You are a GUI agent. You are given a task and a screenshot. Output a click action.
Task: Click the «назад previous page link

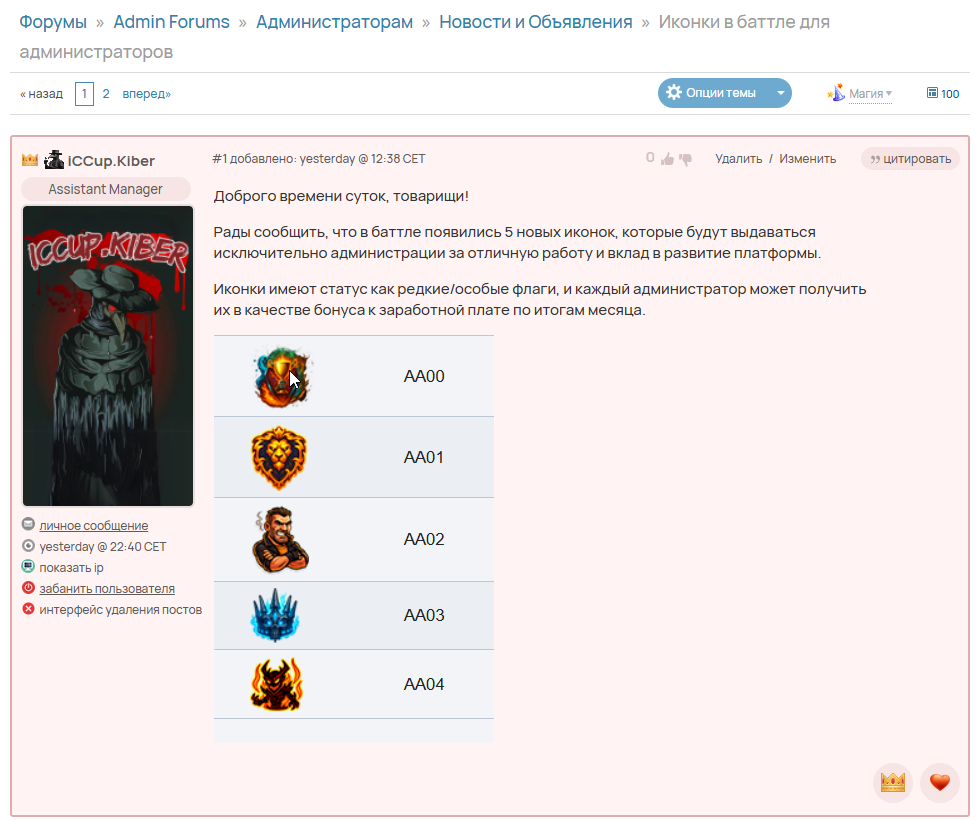(41, 94)
